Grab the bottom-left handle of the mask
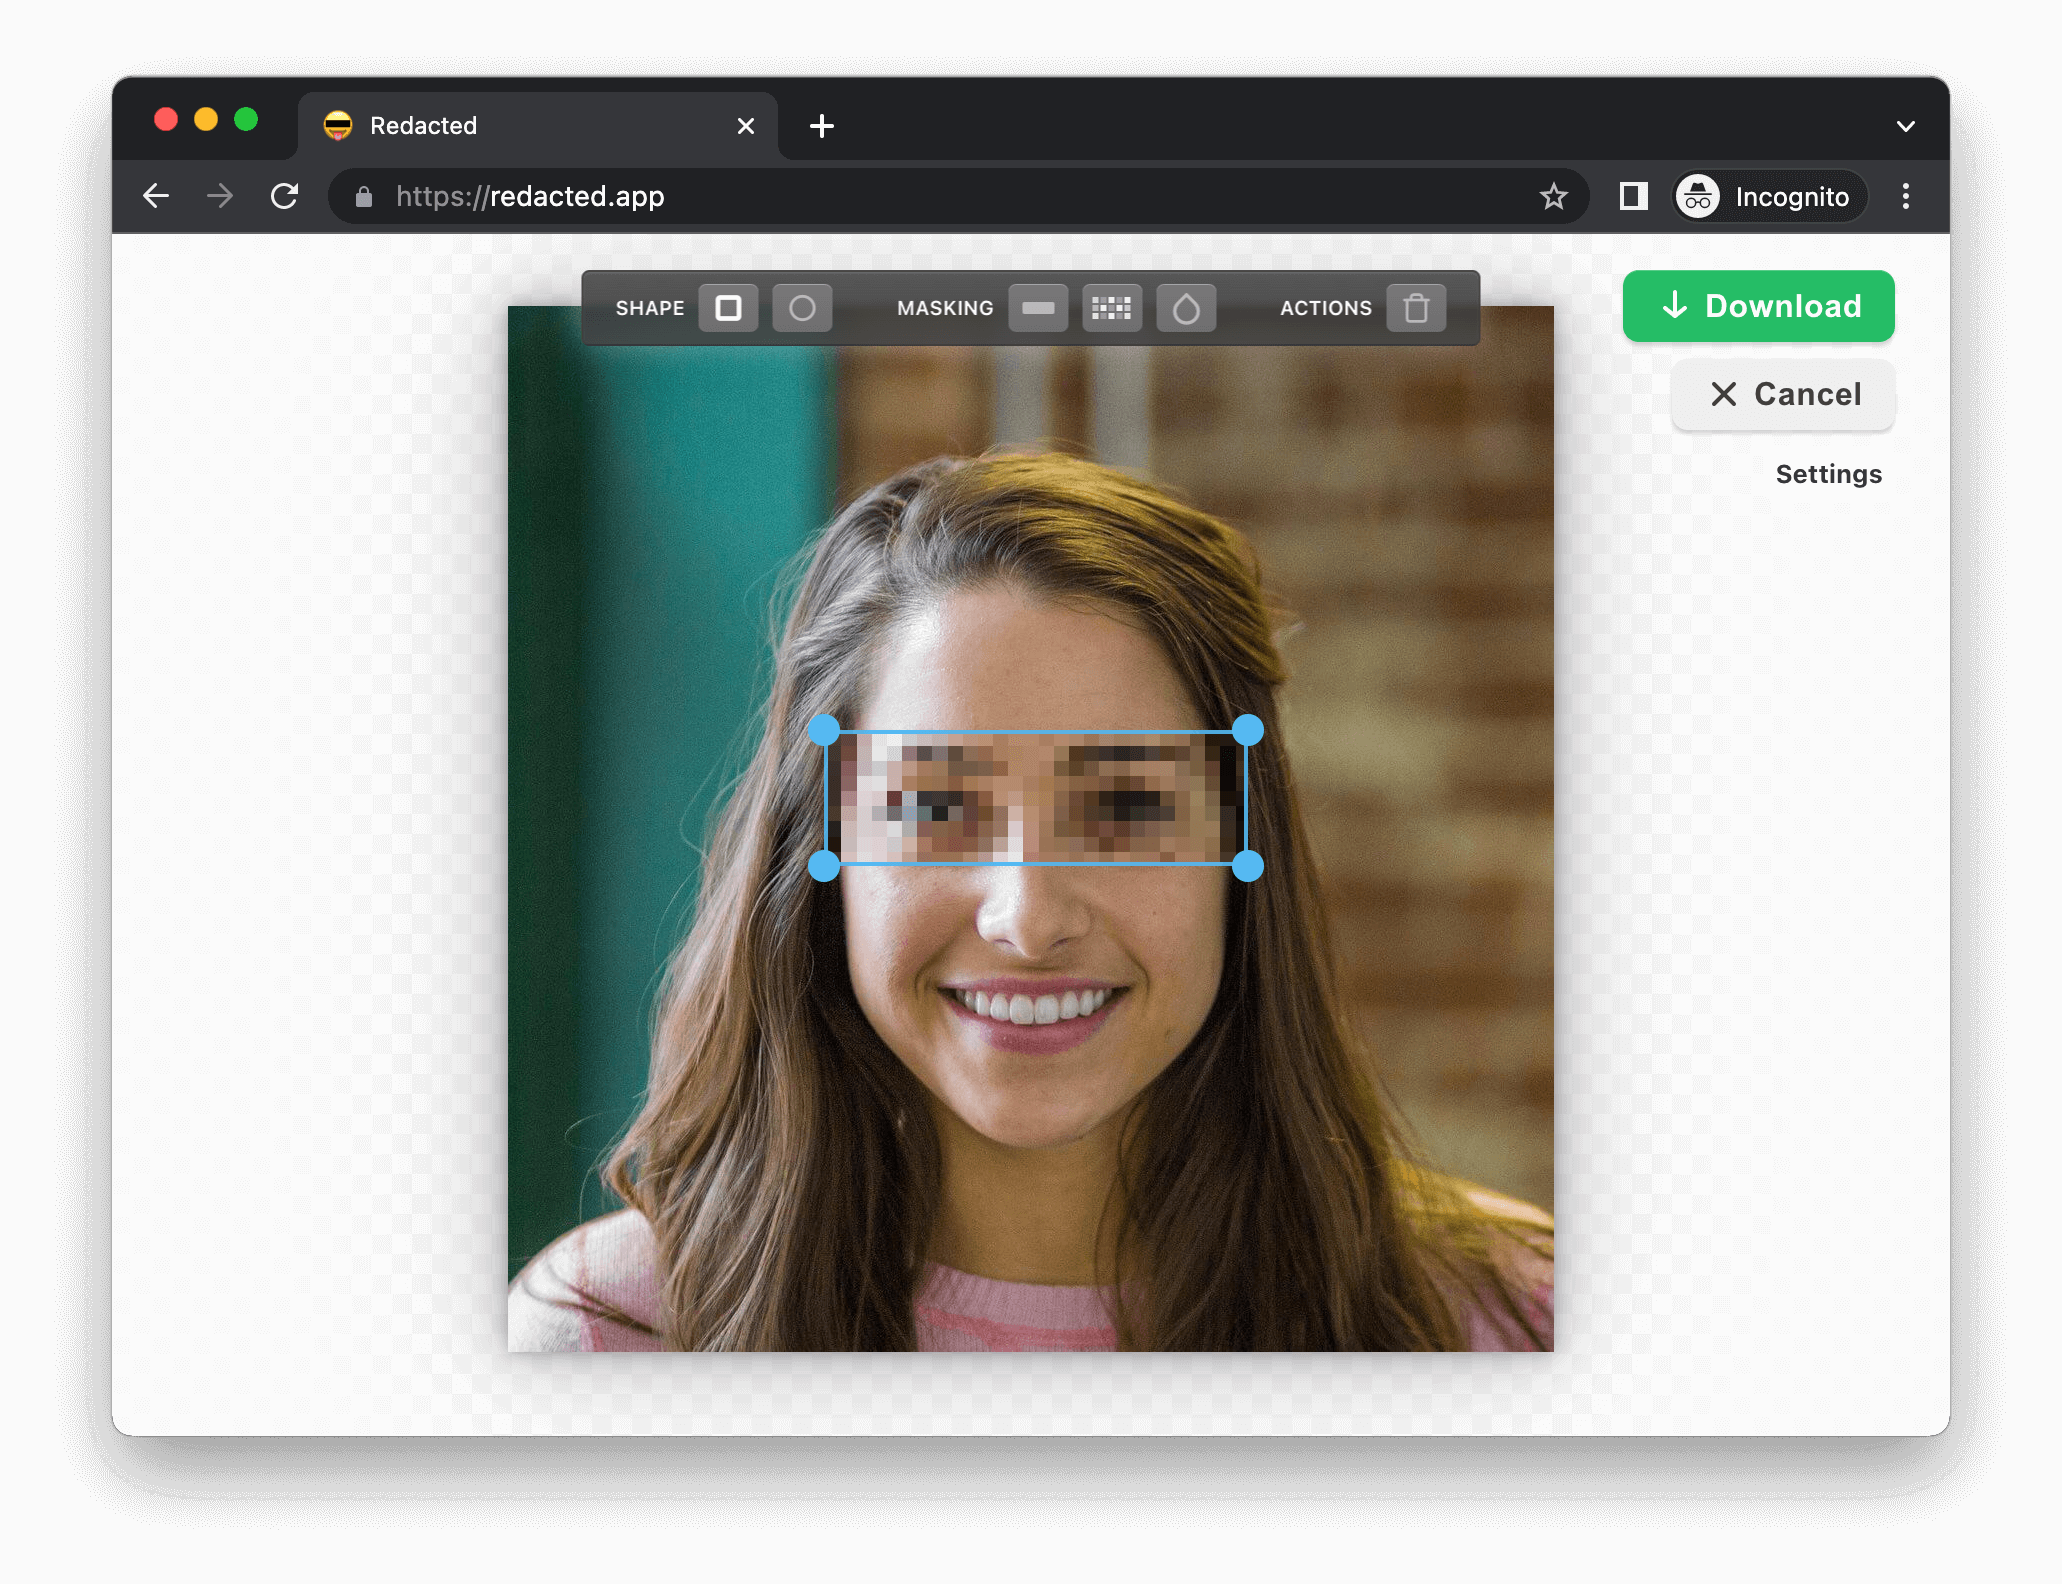 tap(824, 866)
